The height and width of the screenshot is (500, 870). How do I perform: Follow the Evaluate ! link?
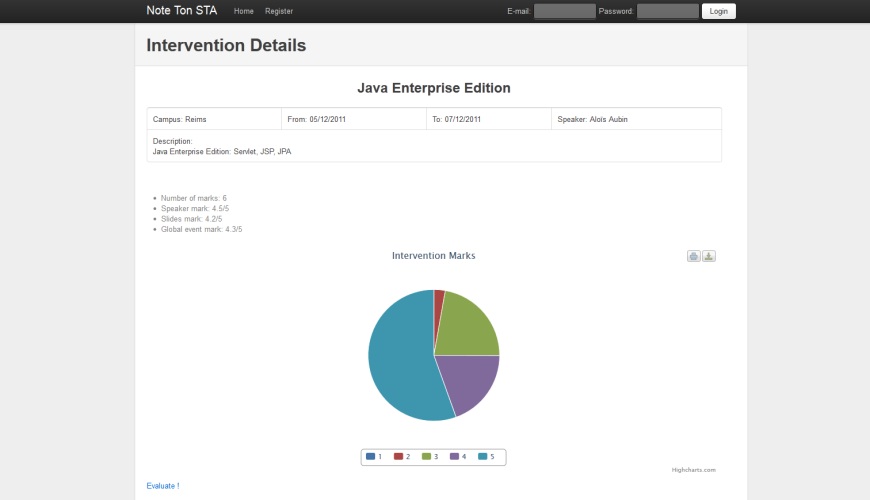click(163, 486)
